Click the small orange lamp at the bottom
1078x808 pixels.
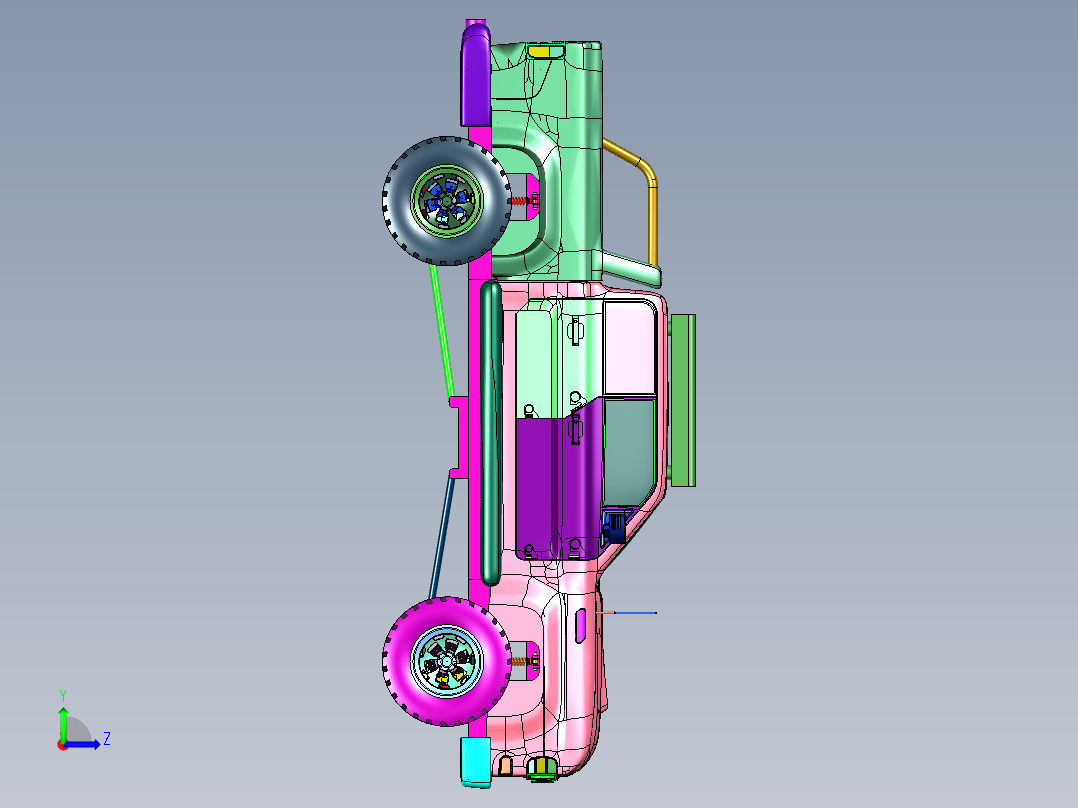point(505,765)
